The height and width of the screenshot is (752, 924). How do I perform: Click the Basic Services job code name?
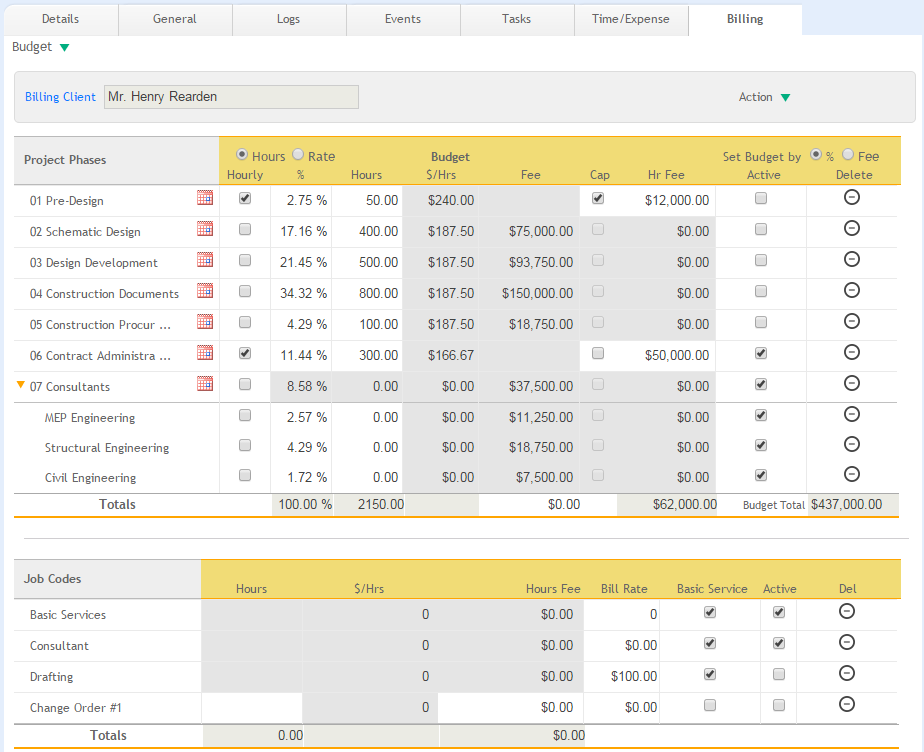point(68,615)
